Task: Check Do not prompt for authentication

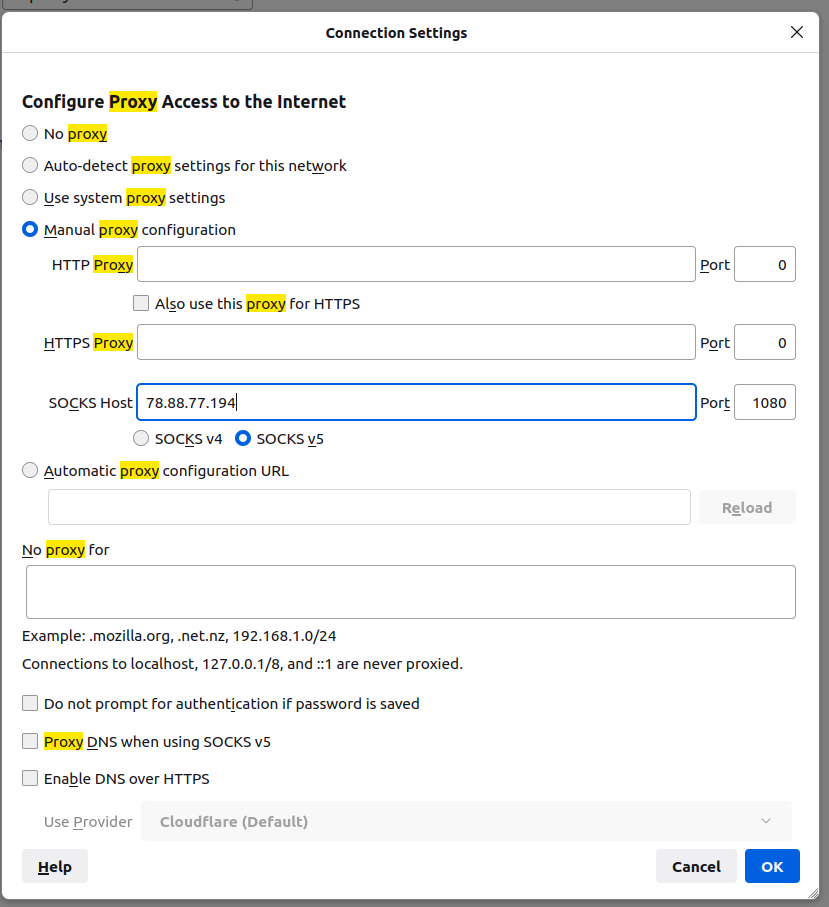Action: coord(31,704)
